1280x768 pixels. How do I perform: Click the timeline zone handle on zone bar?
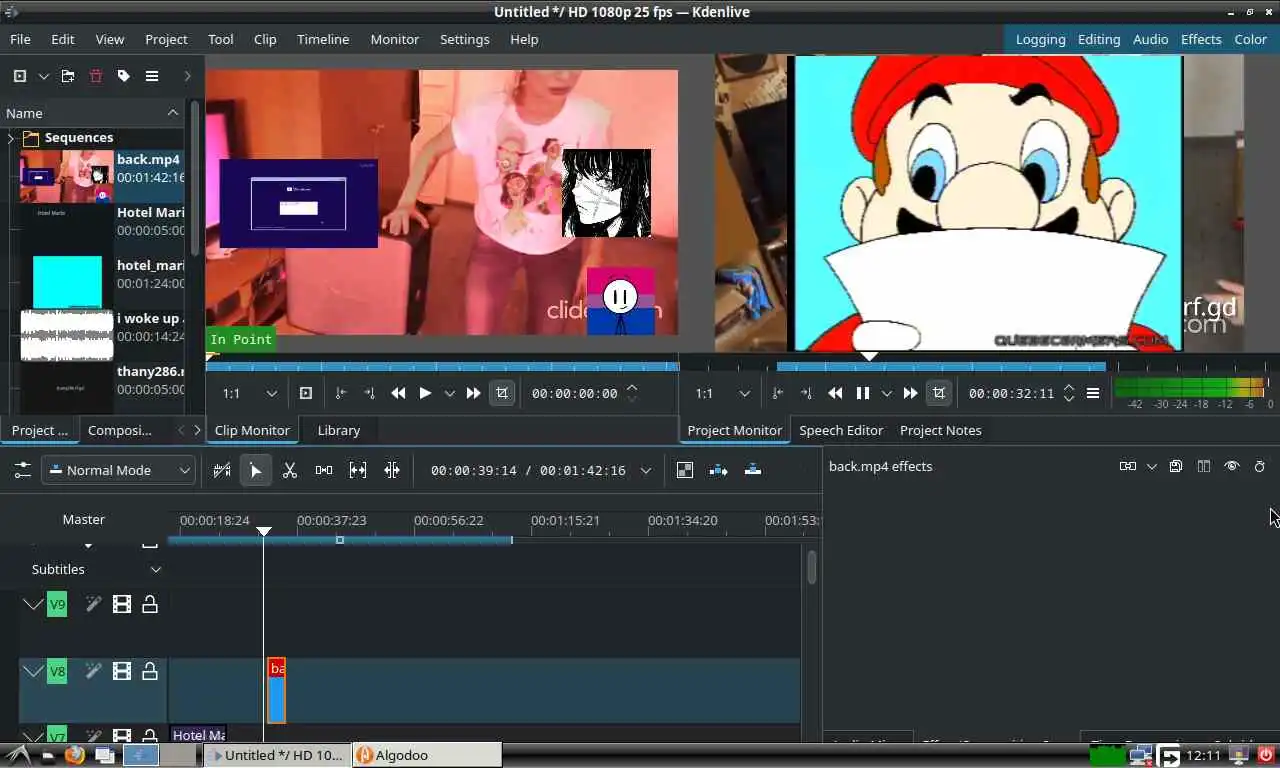tap(340, 540)
